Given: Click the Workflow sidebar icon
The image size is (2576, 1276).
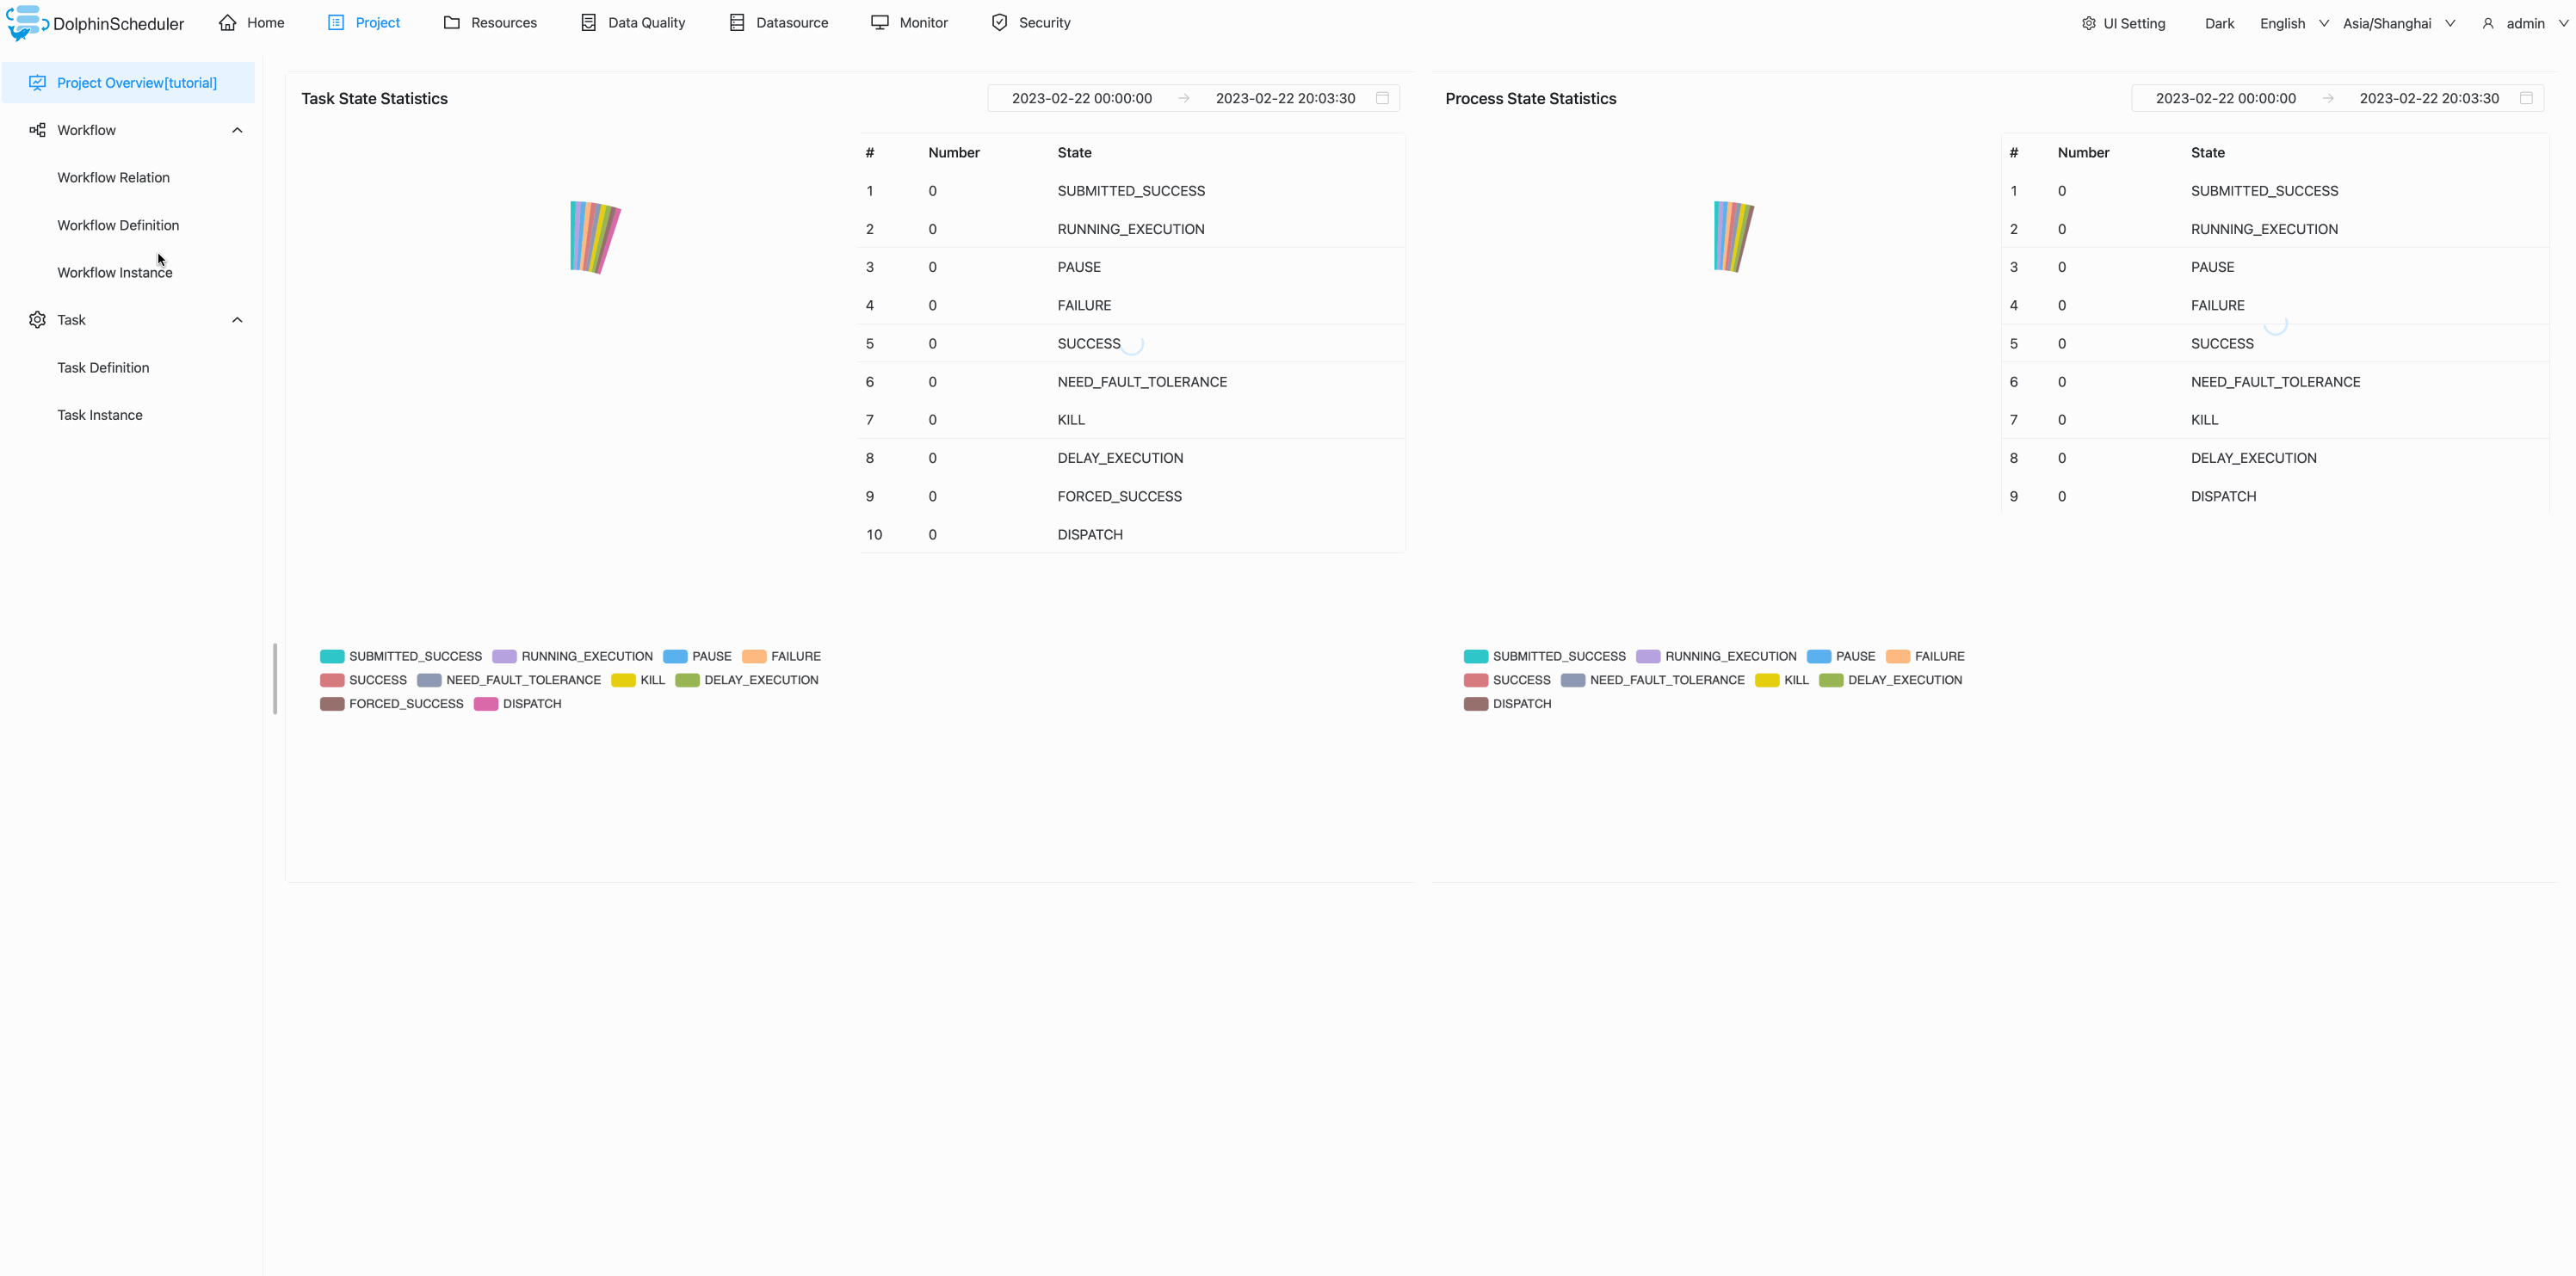Looking at the screenshot, I should tap(37, 129).
